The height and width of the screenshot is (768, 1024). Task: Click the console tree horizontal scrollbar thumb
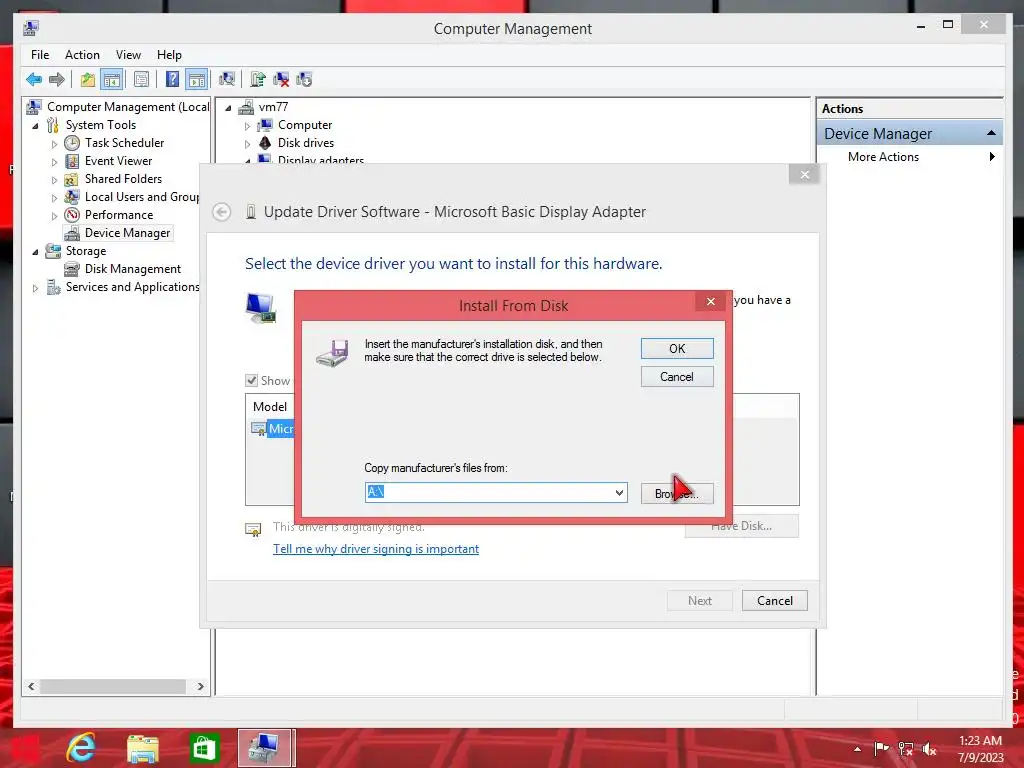[113, 687]
